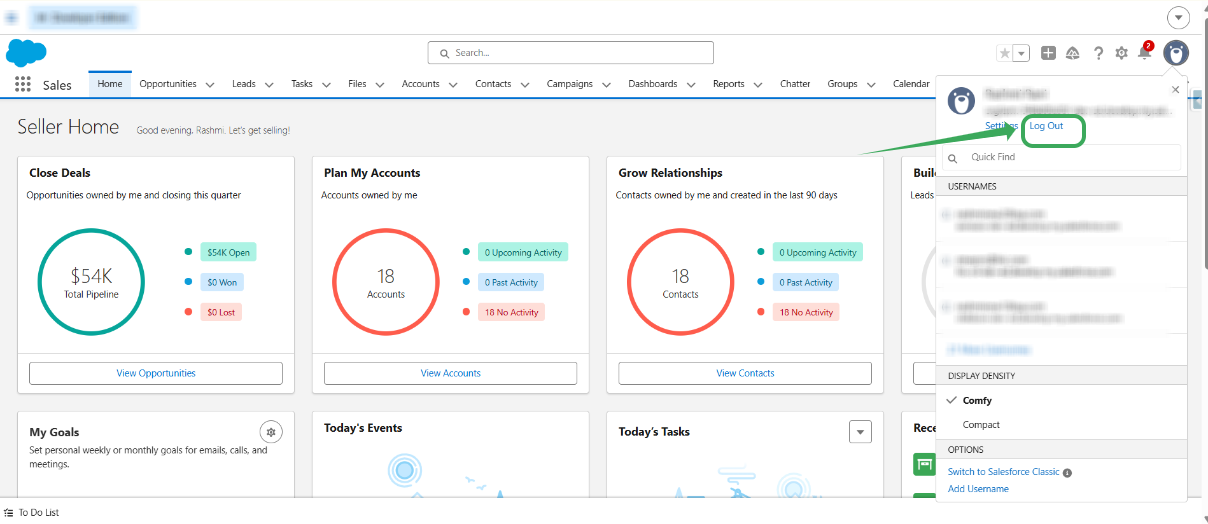Open the Setup gear icon
The width and height of the screenshot is (1208, 524).
tap(1121, 53)
